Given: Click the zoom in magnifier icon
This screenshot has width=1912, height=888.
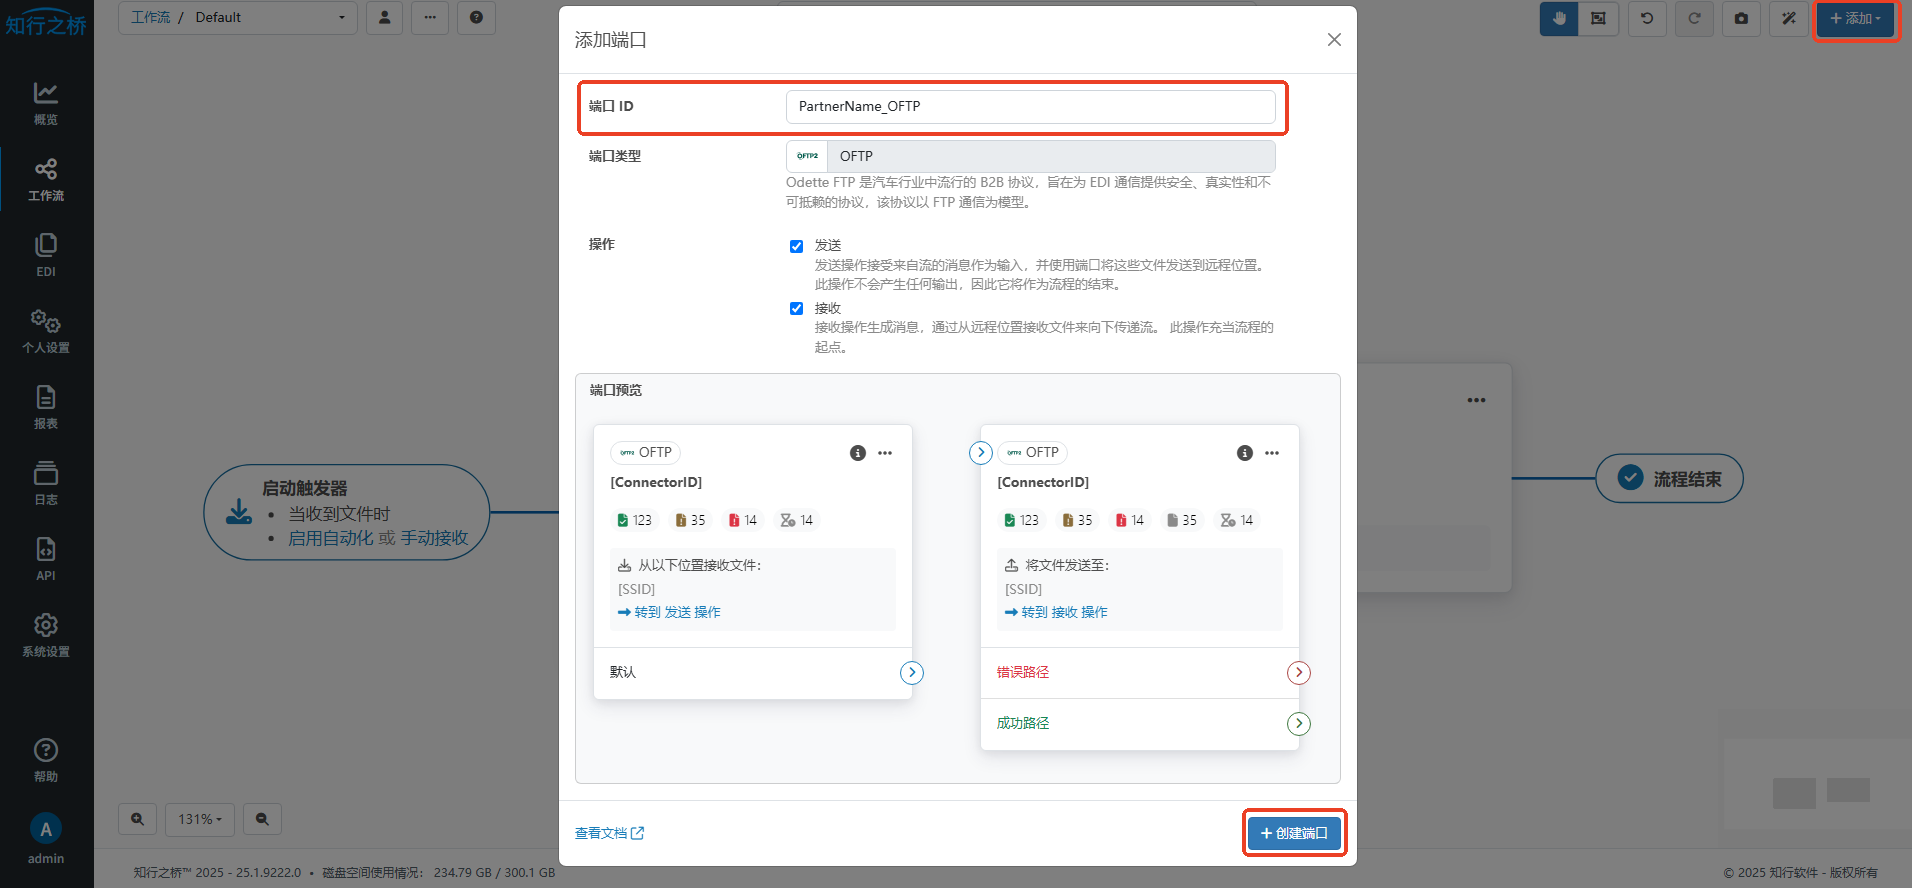Looking at the screenshot, I should pyautogui.click(x=137, y=819).
